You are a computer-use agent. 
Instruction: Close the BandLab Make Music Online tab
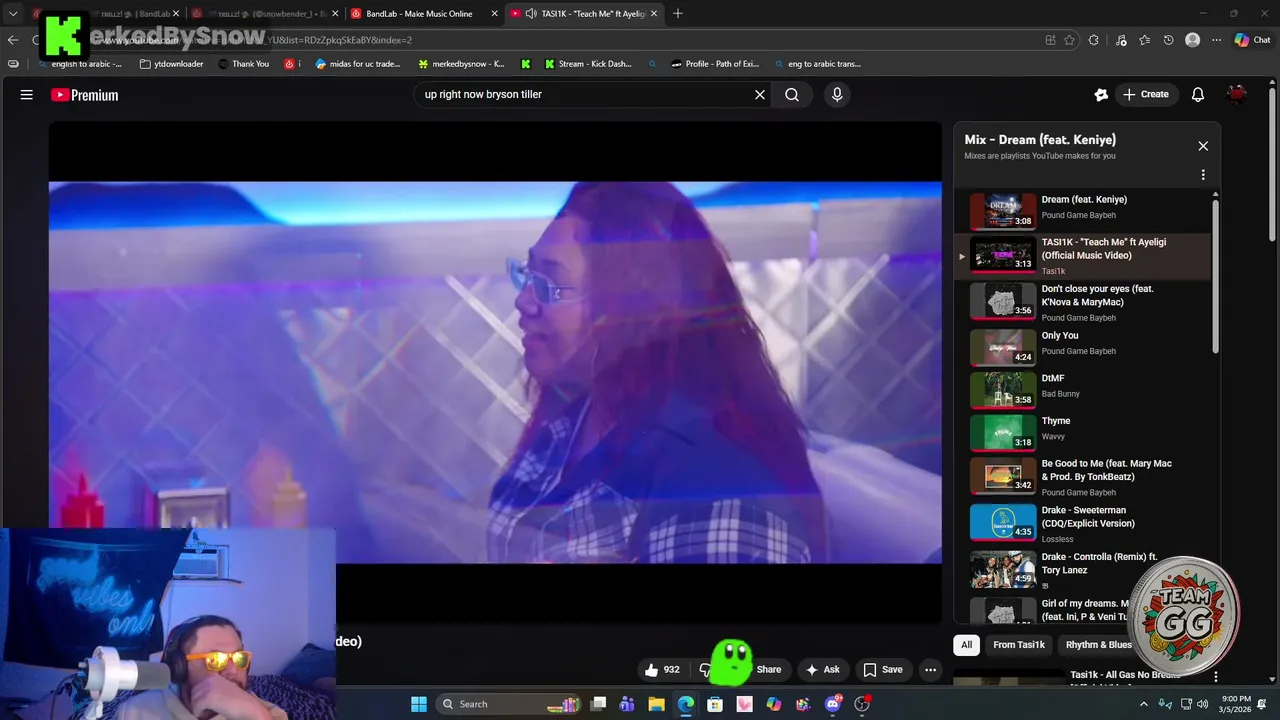click(494, 14)
